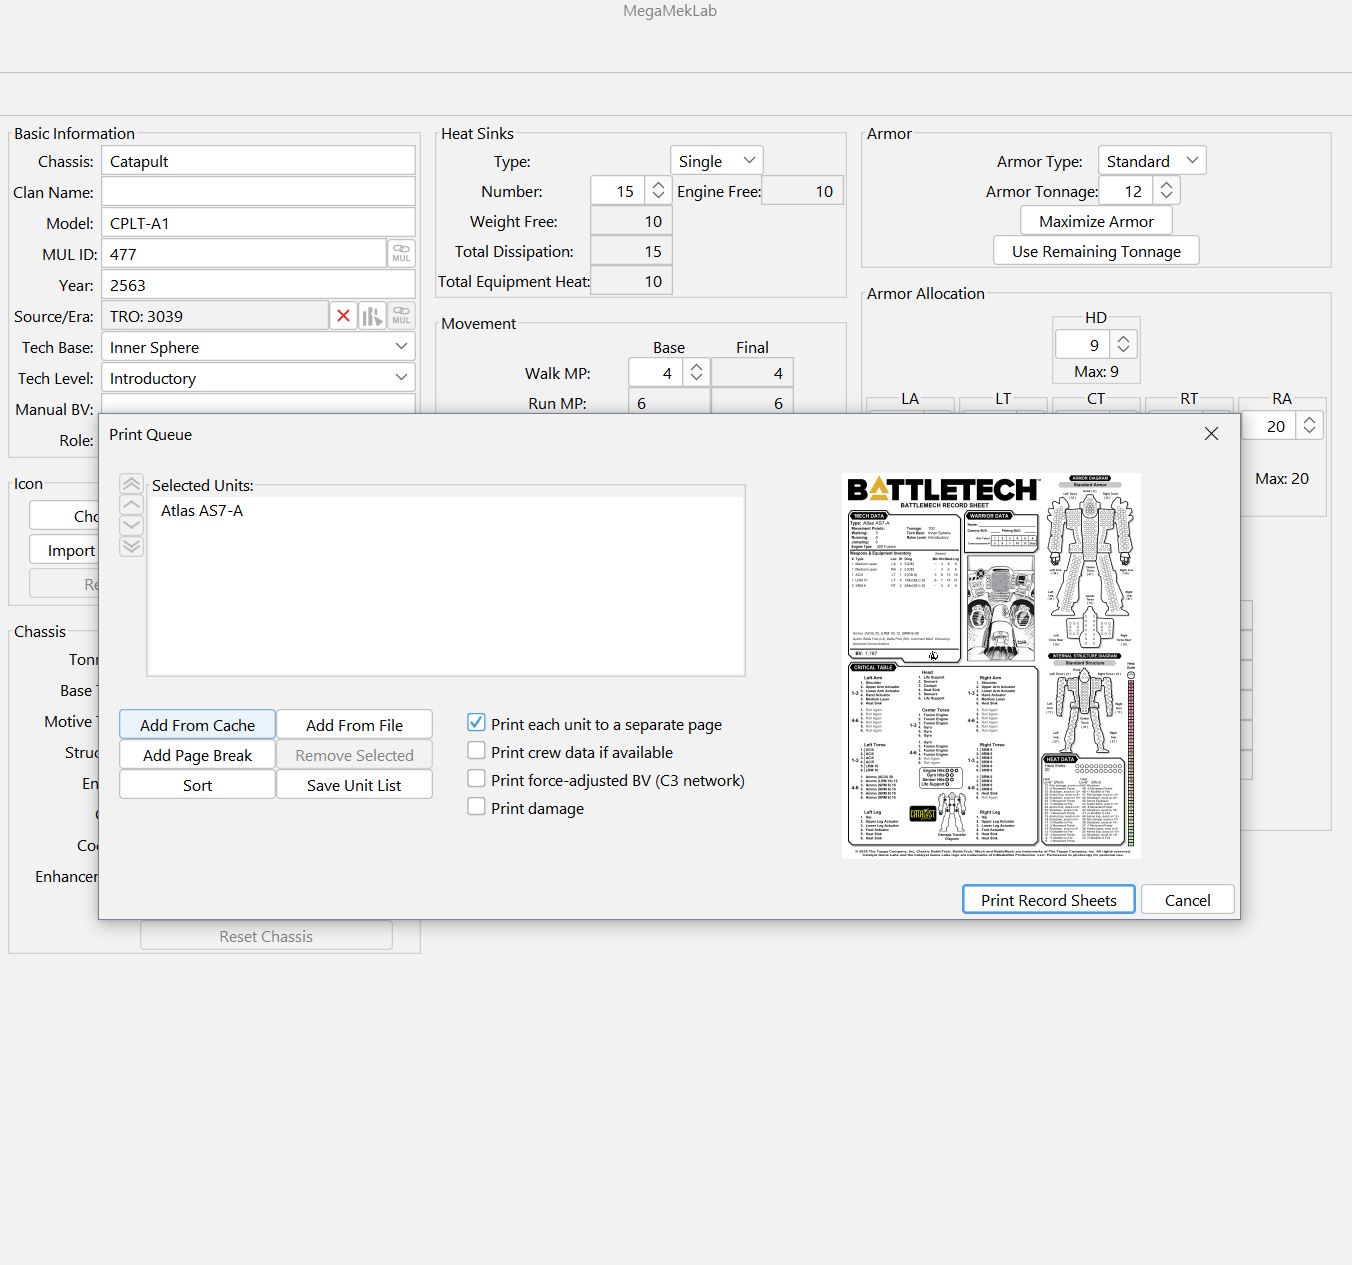Click the Maximize Armor button
This screenshot has width=1352, height=1265.
click(1096, 221)
